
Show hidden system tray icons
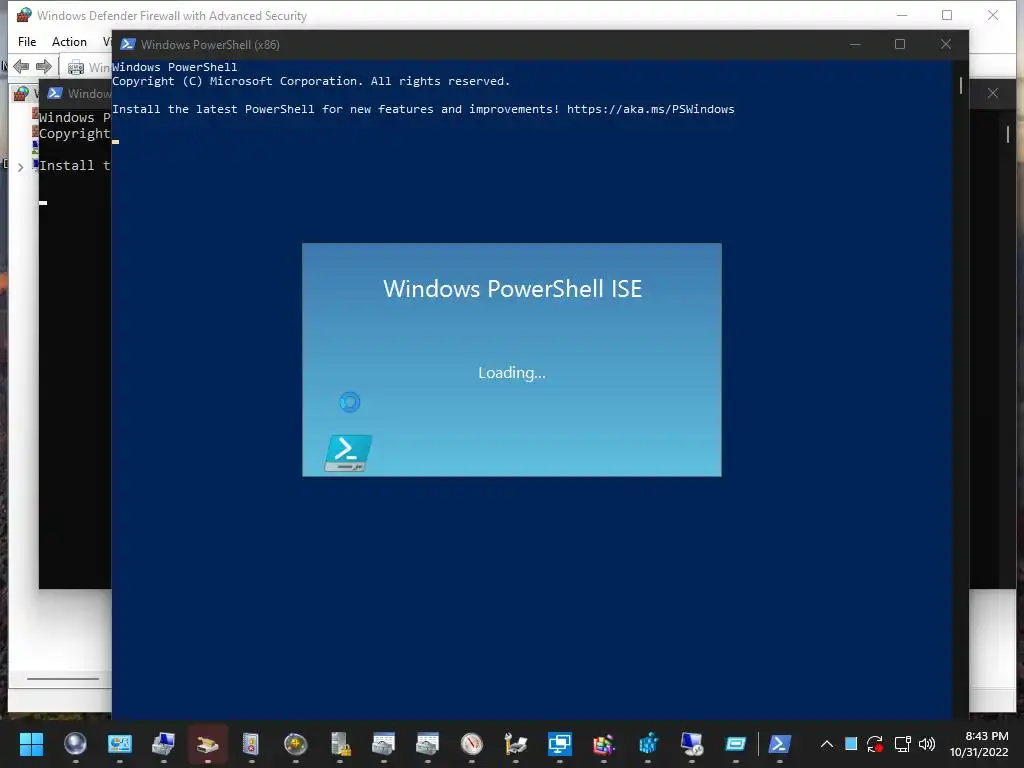pyautogui.click(x=826, y=744)
